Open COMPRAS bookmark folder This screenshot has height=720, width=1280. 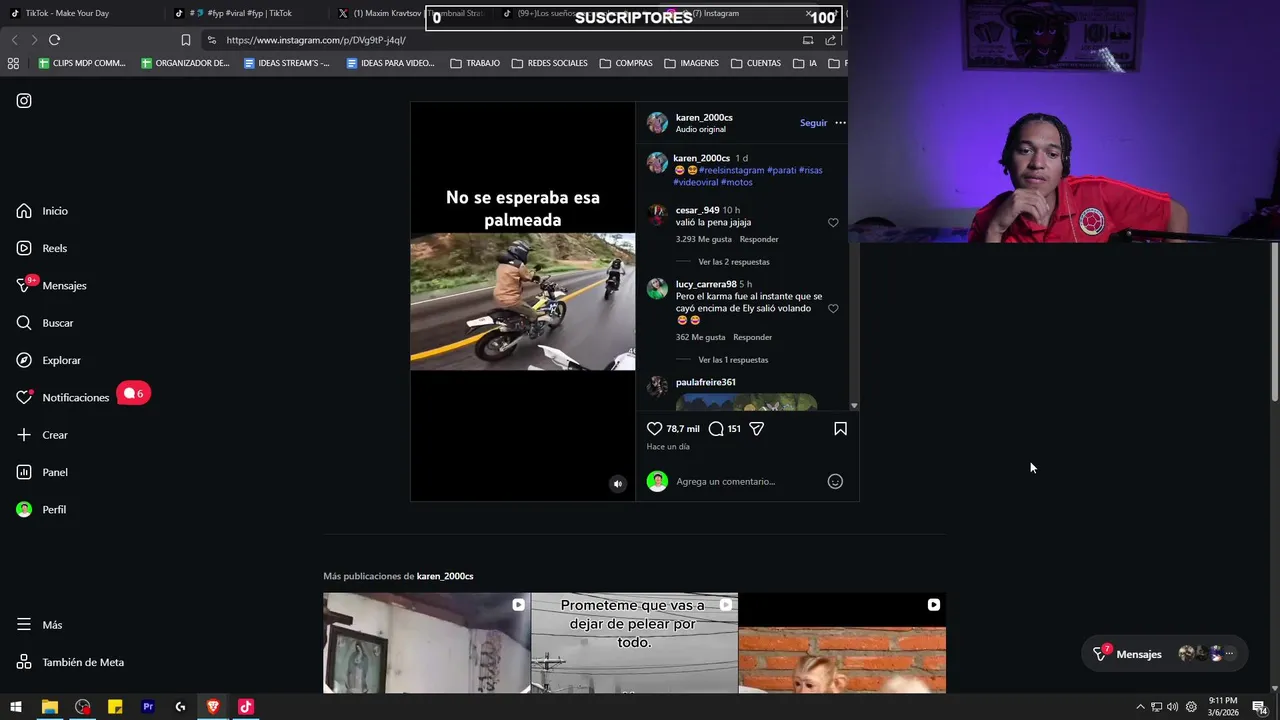coord(626,63)
